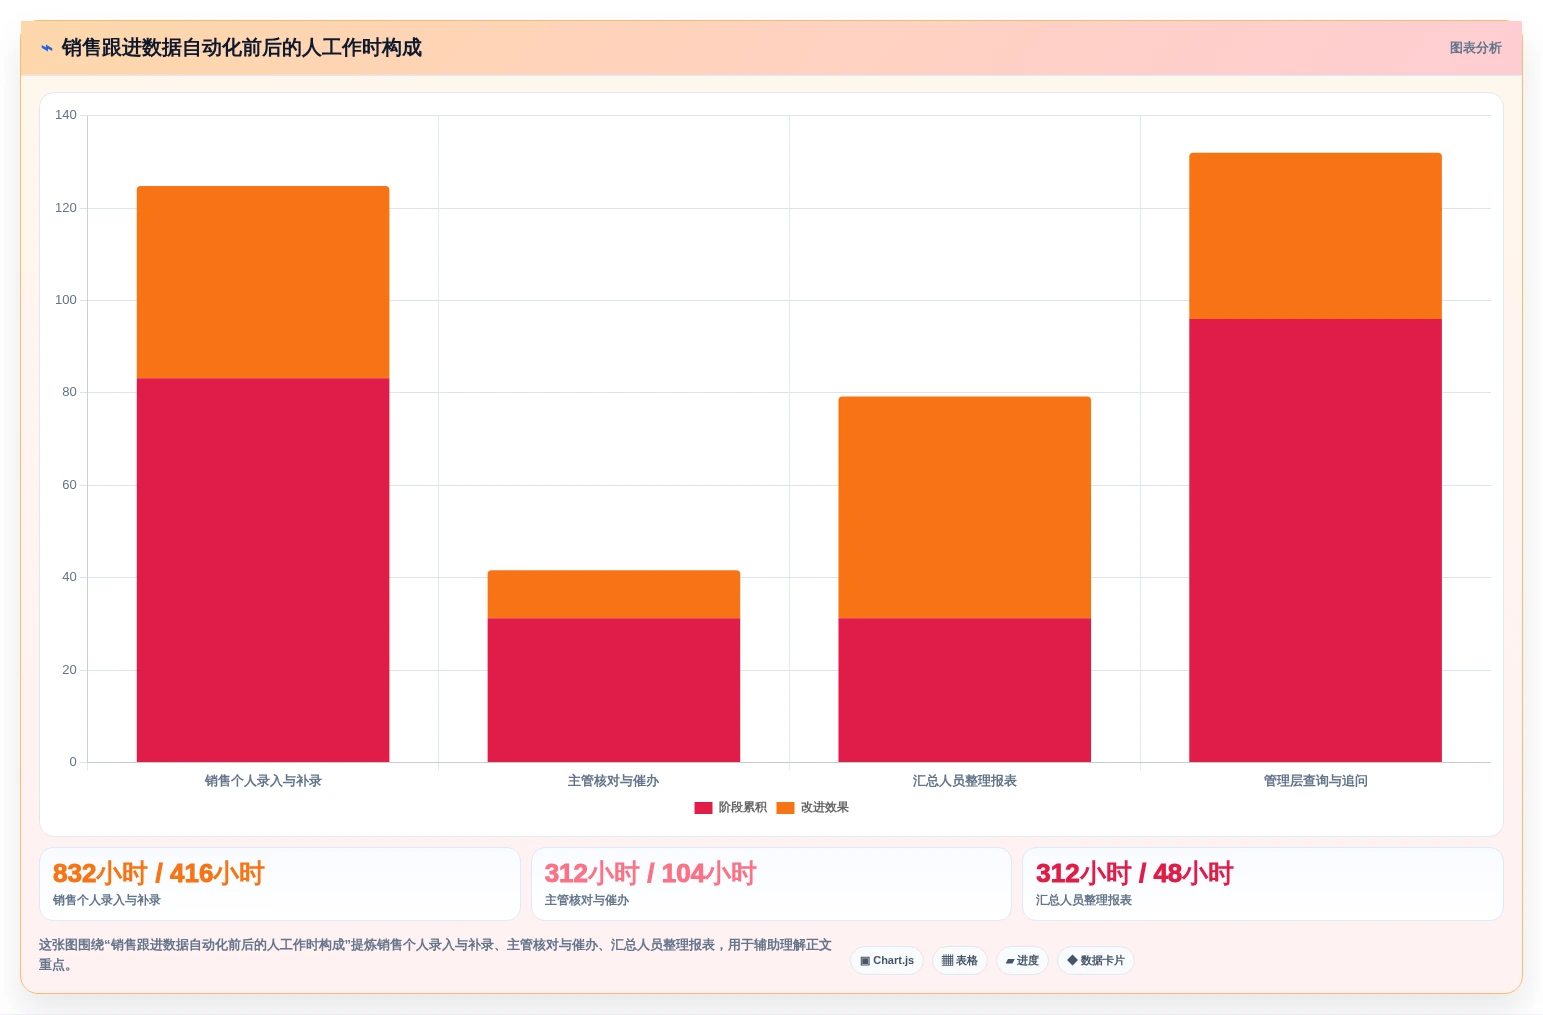Click the blue lightning icon beside the title
The height and width of the screenshot is (1015, 1543).
click(46, 48)
